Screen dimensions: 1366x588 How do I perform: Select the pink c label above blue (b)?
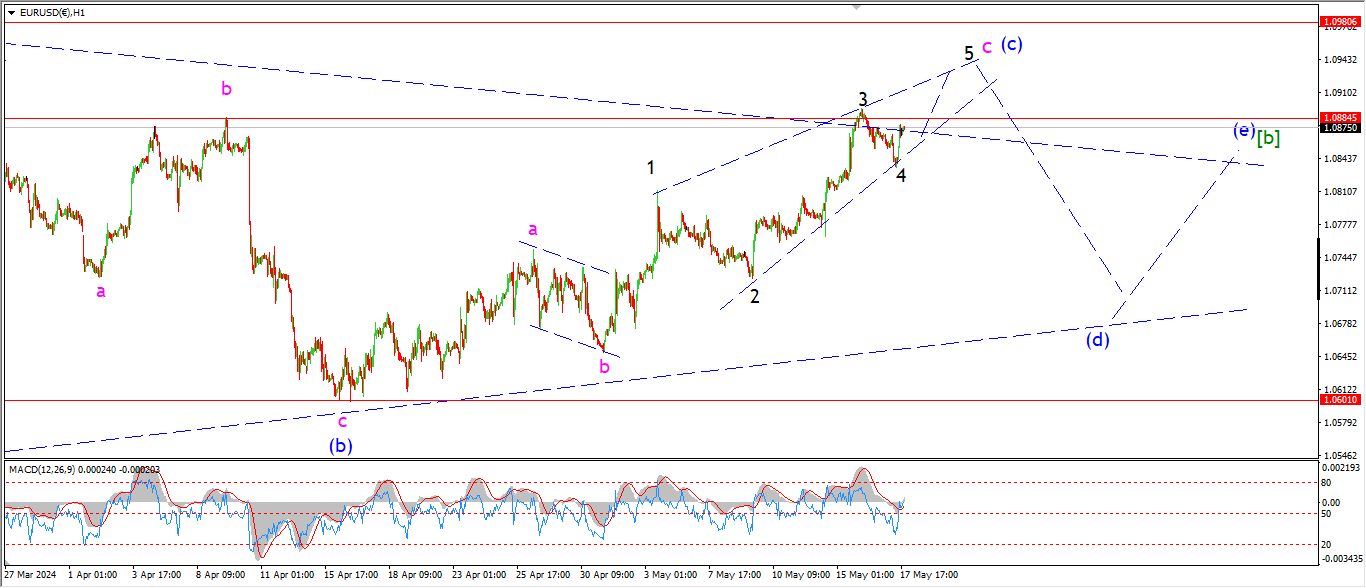pos(342,421)
